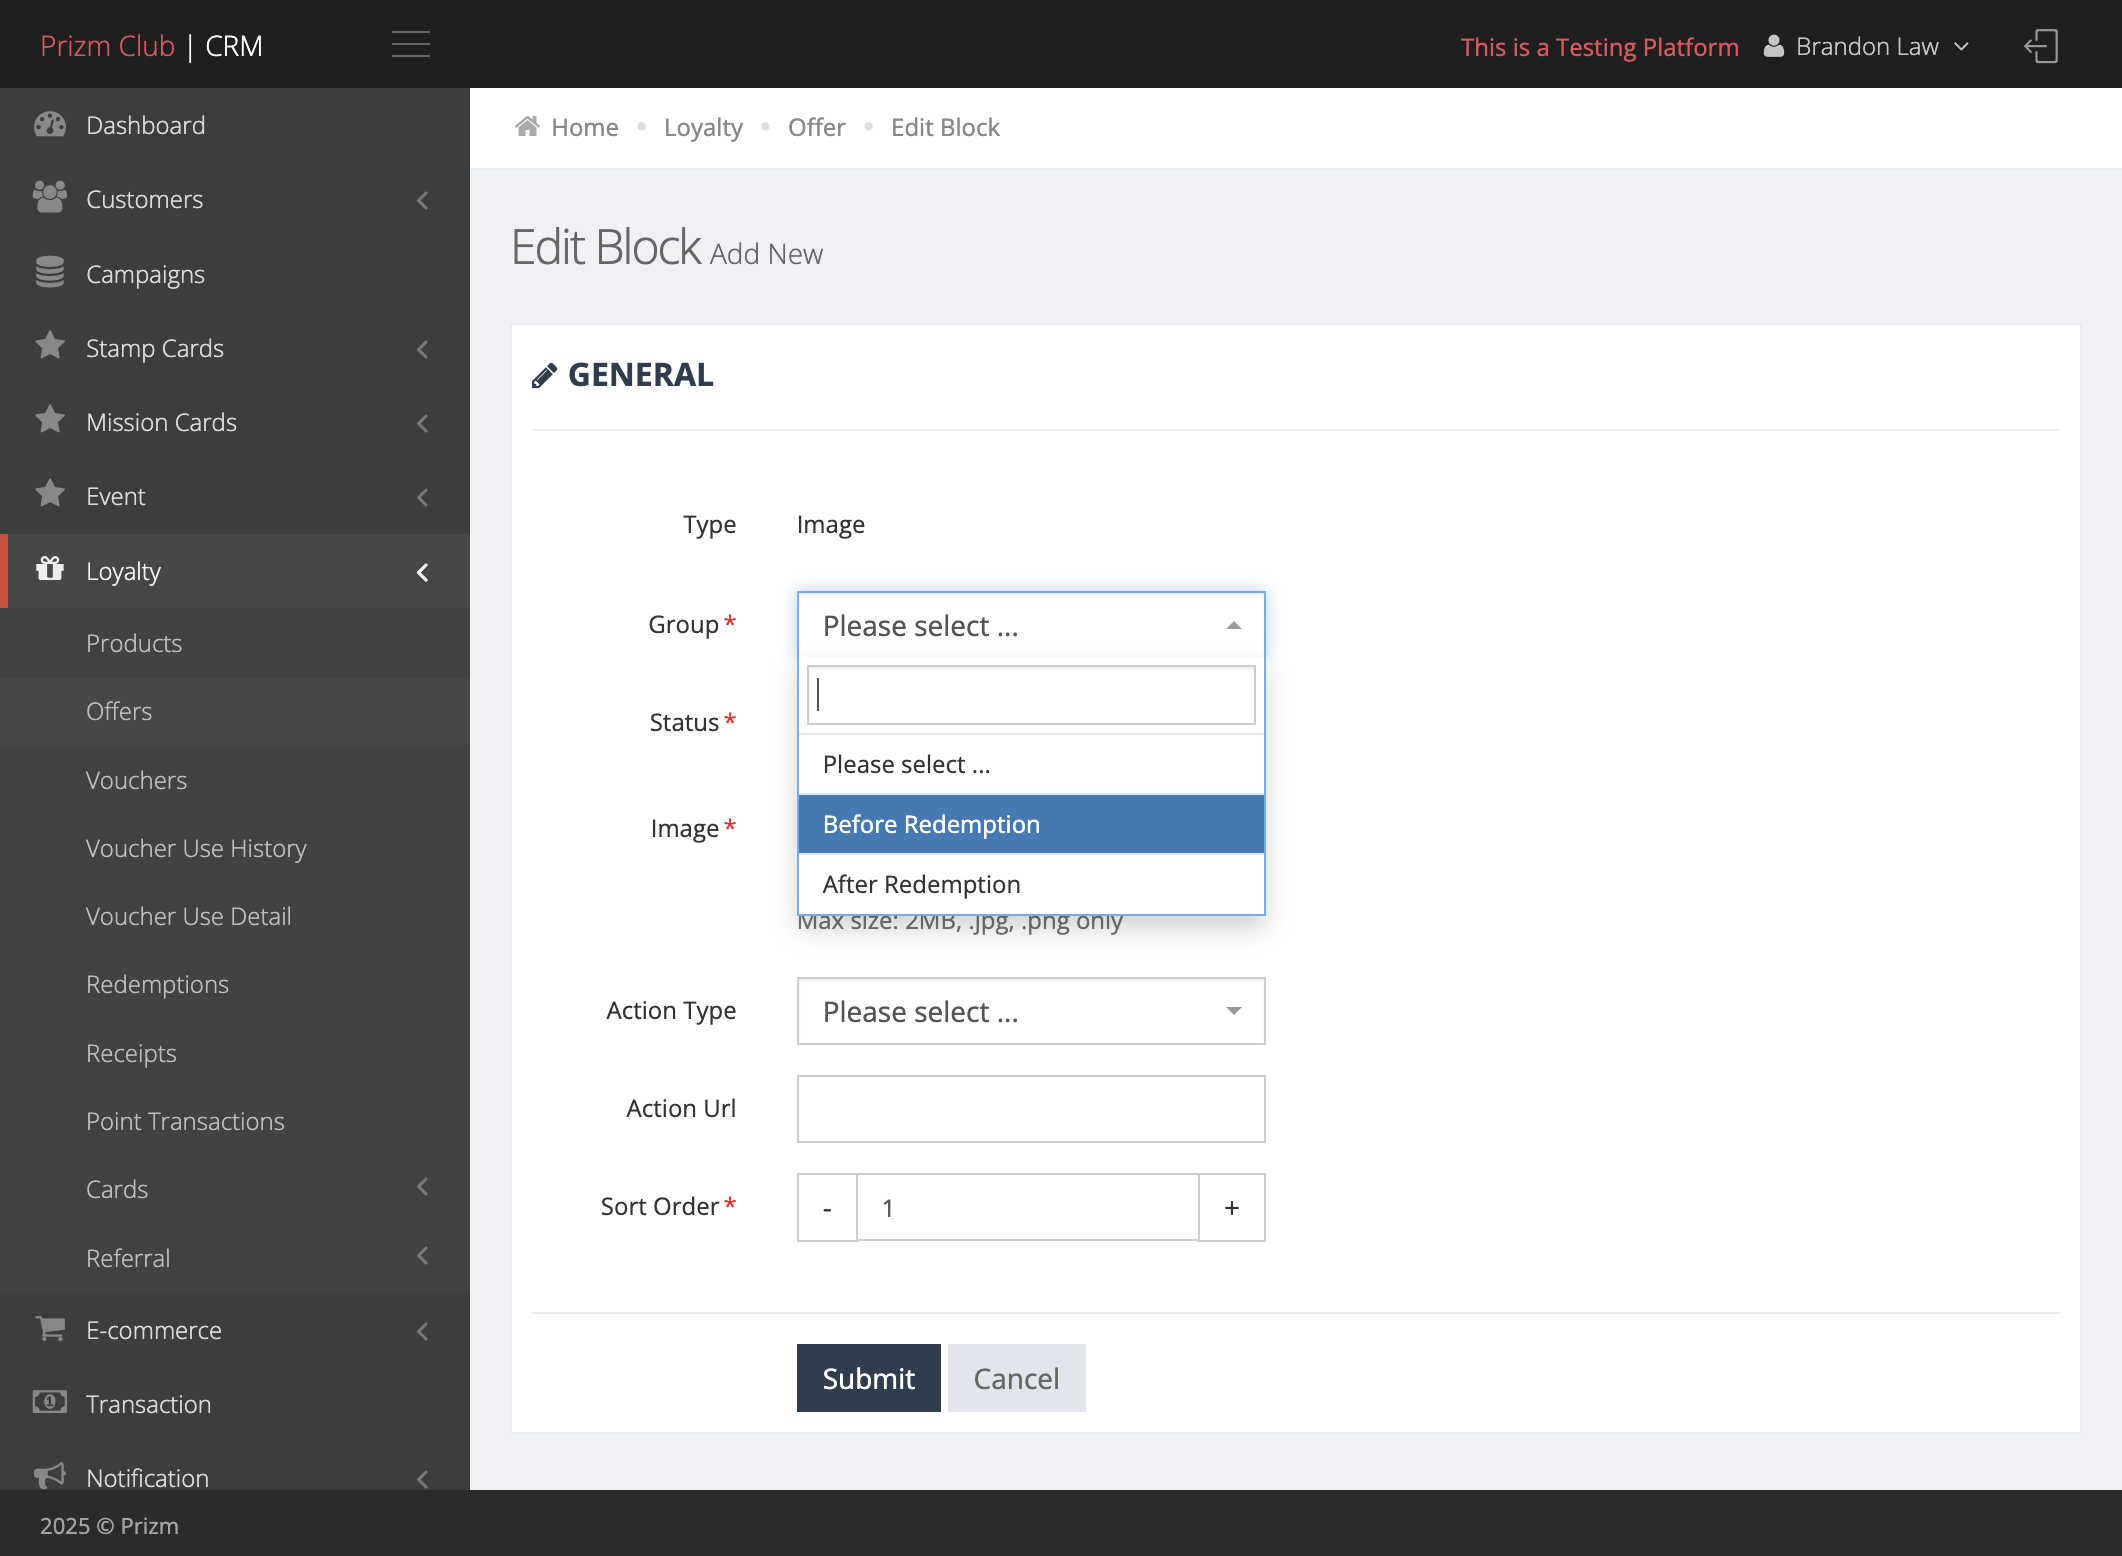Image resolution: width=2122 pixels, height=1556 pixels.
Task: Click the Campaigns stack icon
Action: (x=50, y=273)
